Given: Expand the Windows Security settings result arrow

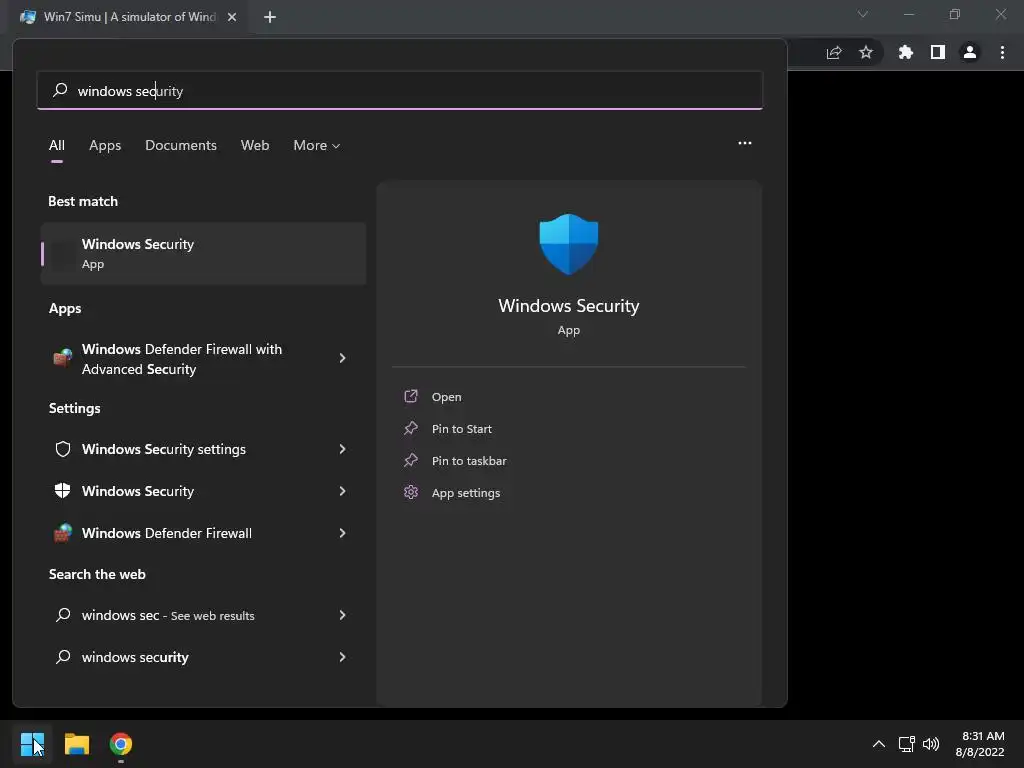Looking at the screenshot, I should [x=342, y=449].
